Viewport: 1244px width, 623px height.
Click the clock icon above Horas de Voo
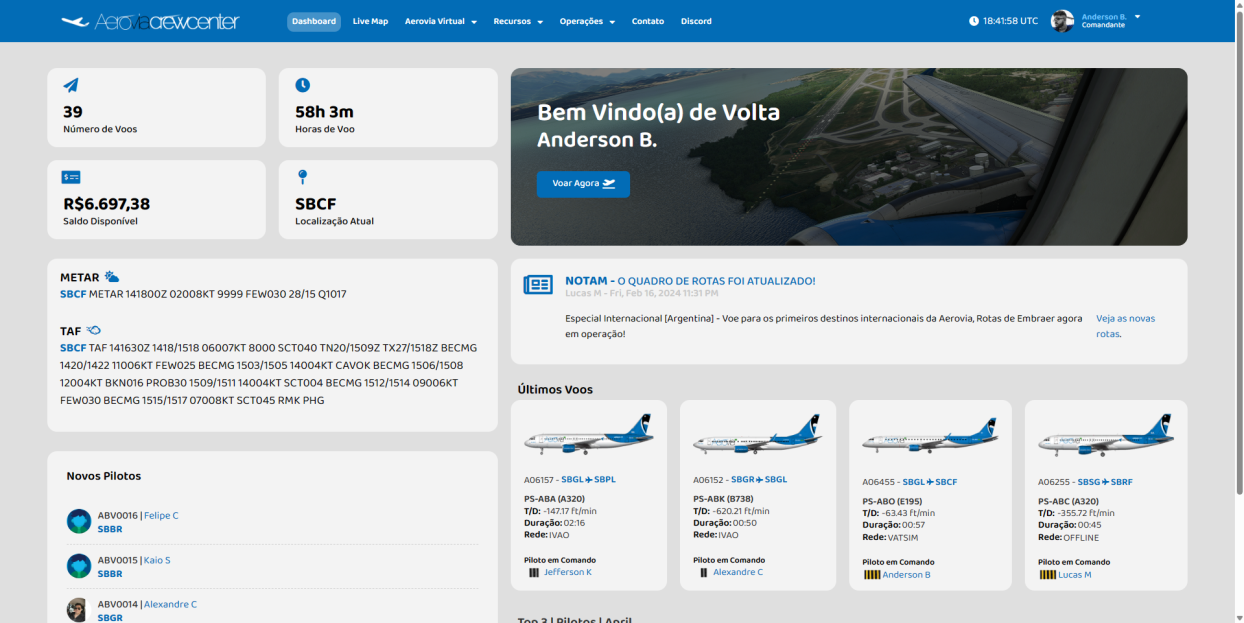tap(302, 86)
